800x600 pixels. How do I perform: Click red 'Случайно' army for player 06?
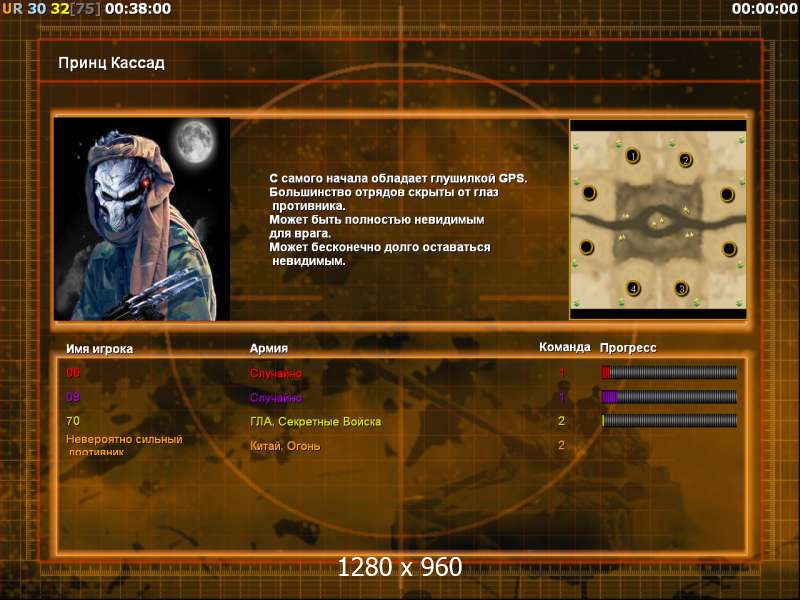[x=276, y=373]
